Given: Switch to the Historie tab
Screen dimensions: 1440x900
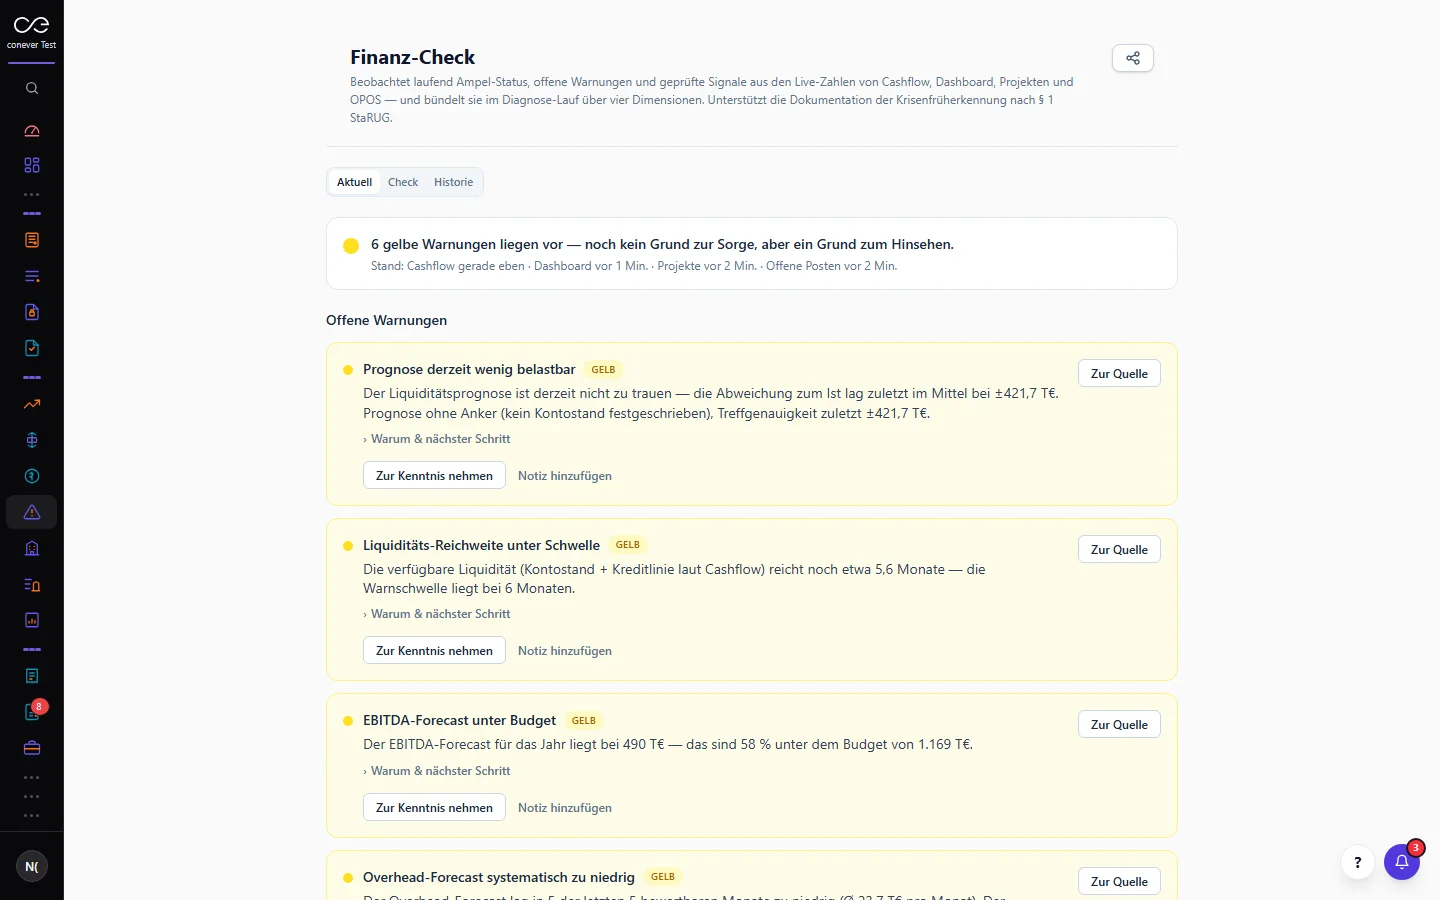Looking at the screenshot, I should pyautogui.click(x=453, y=182).
